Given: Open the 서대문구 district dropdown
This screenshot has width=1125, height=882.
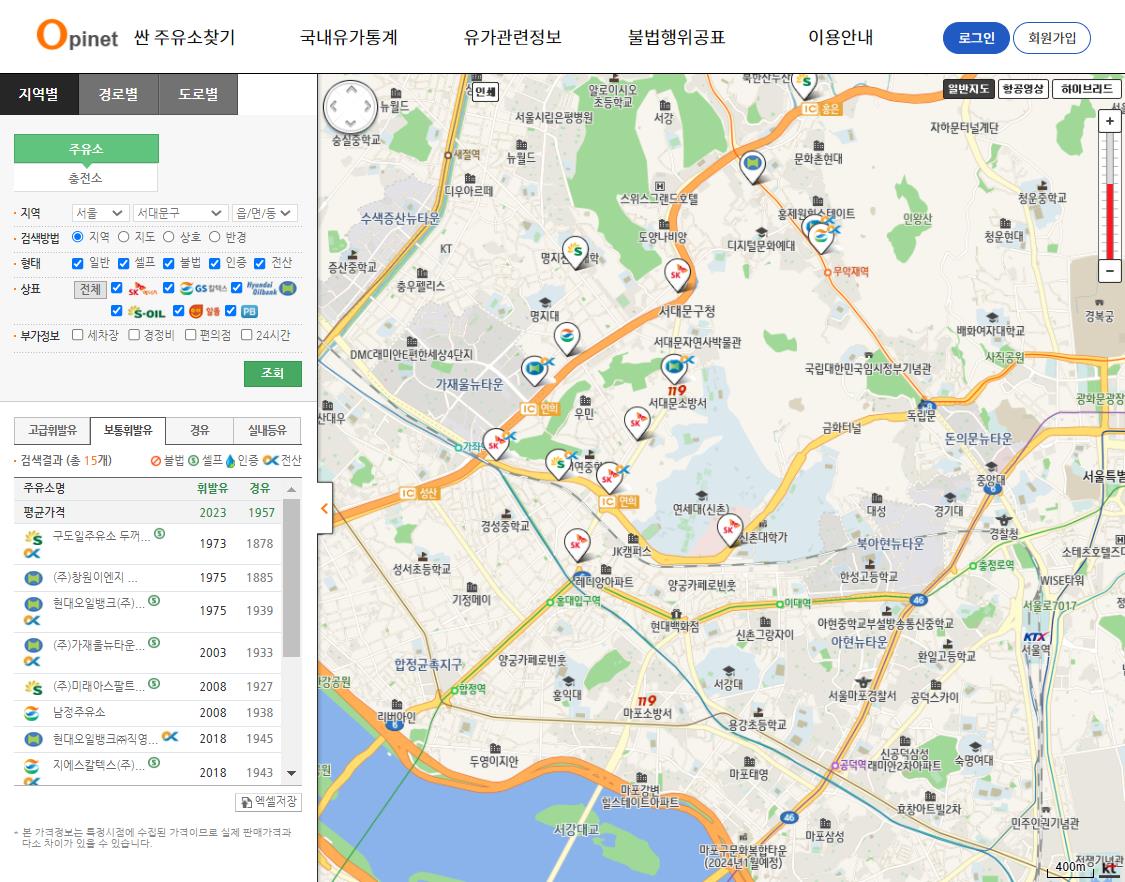Looking at the screenshot, I should point(180,213).
